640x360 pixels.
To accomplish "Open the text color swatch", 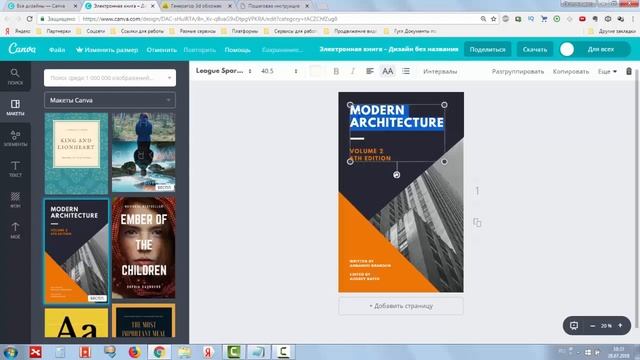I will [315, 71].
